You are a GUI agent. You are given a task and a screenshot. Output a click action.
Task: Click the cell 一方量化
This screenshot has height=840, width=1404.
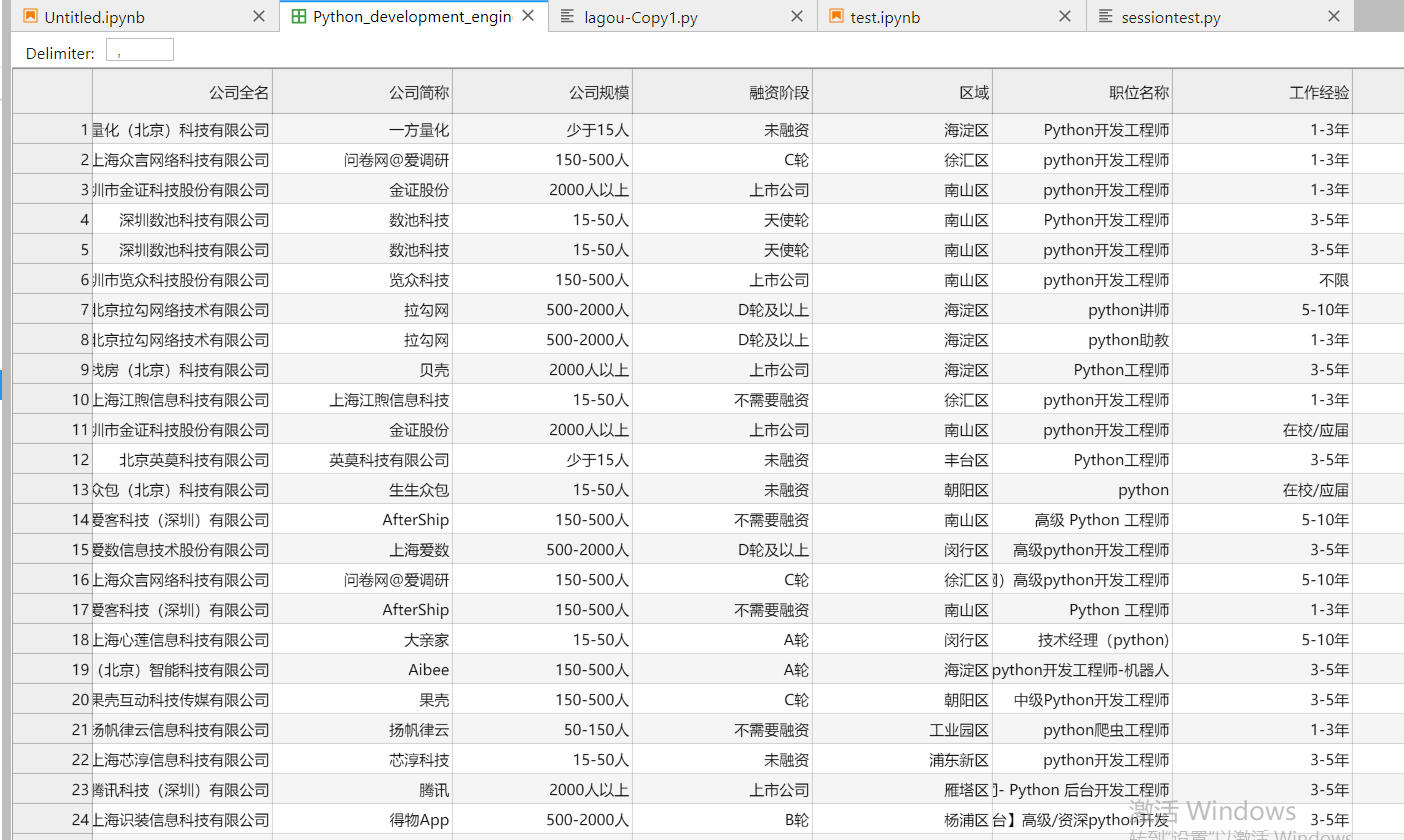[x=362, y=130]
